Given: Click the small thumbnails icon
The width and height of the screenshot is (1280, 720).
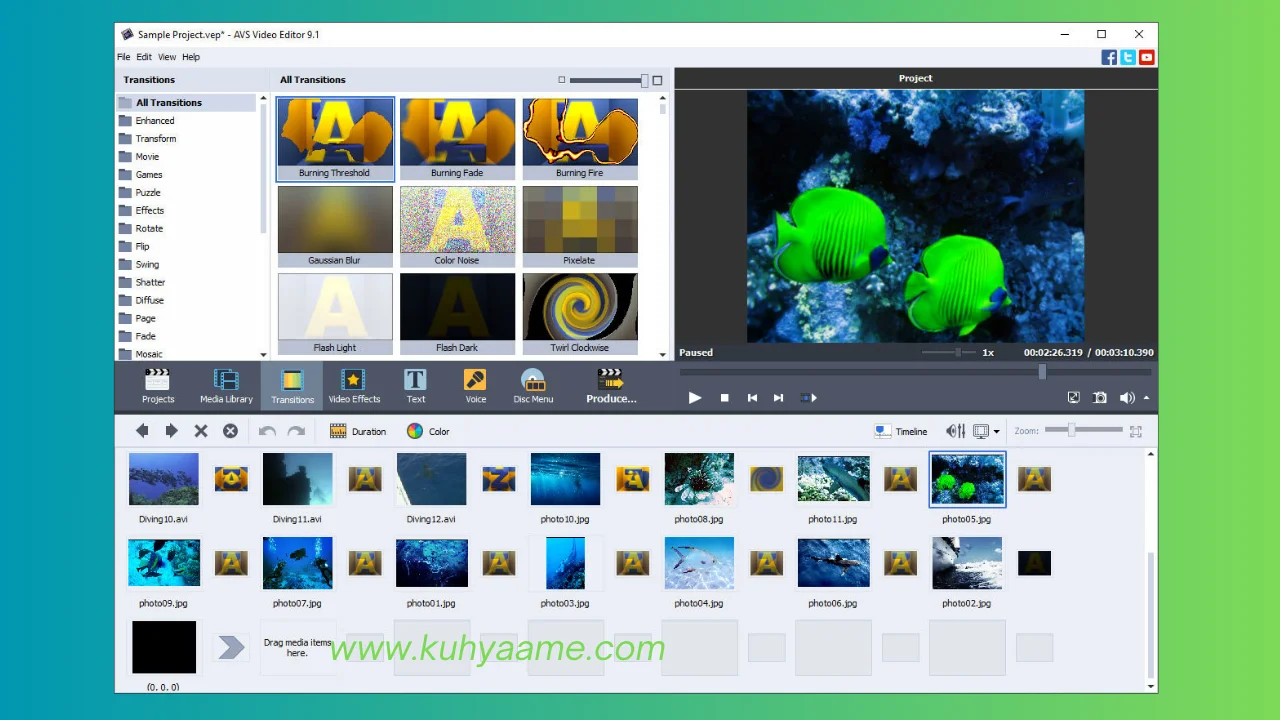Looking at the screenshot, I should click(x=562, y=80).
